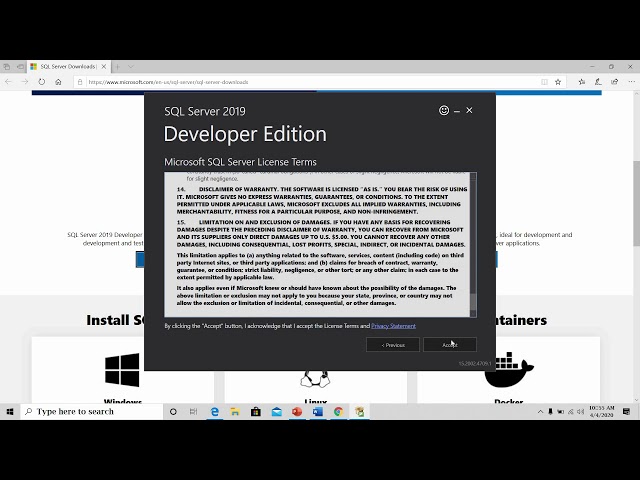
Task: Go to the browser home page
Action: point(58,82)
